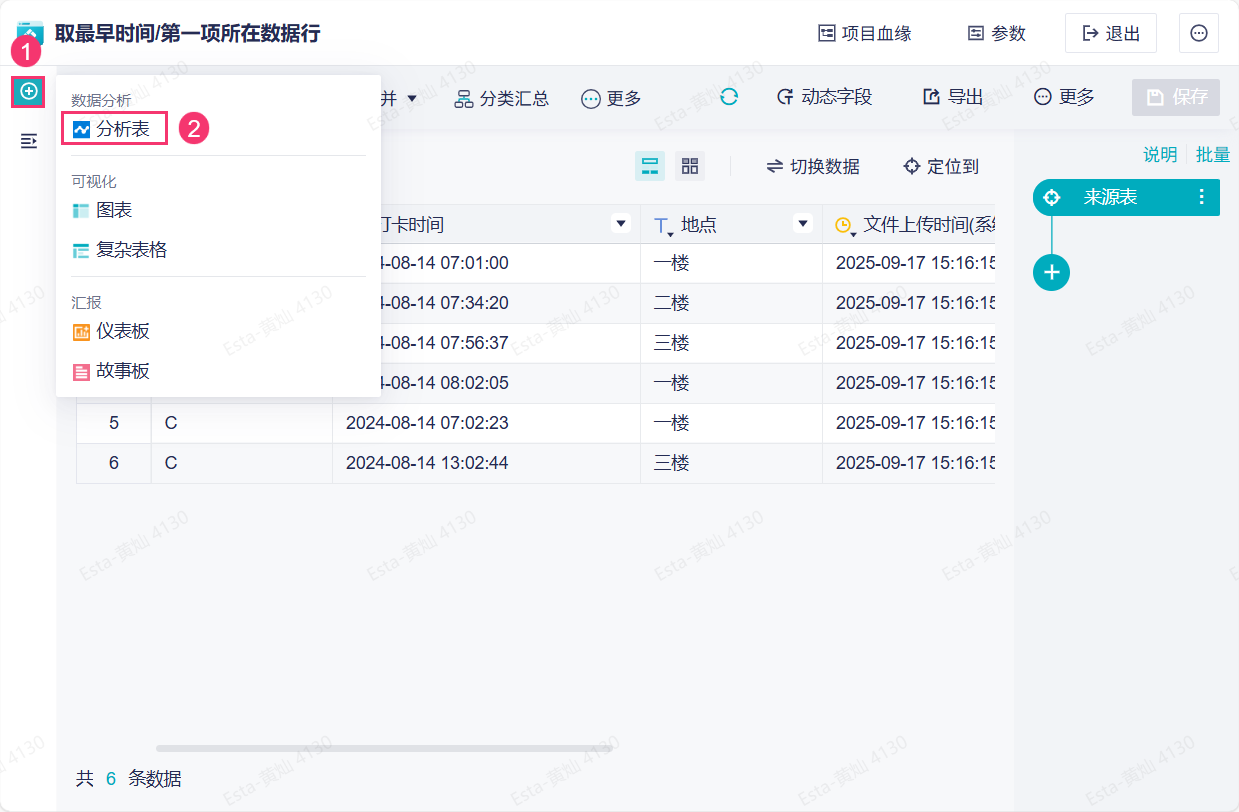Viewport: 1239px width, 812px height.
Task: Click 导出 to export data
Action: 953,97
